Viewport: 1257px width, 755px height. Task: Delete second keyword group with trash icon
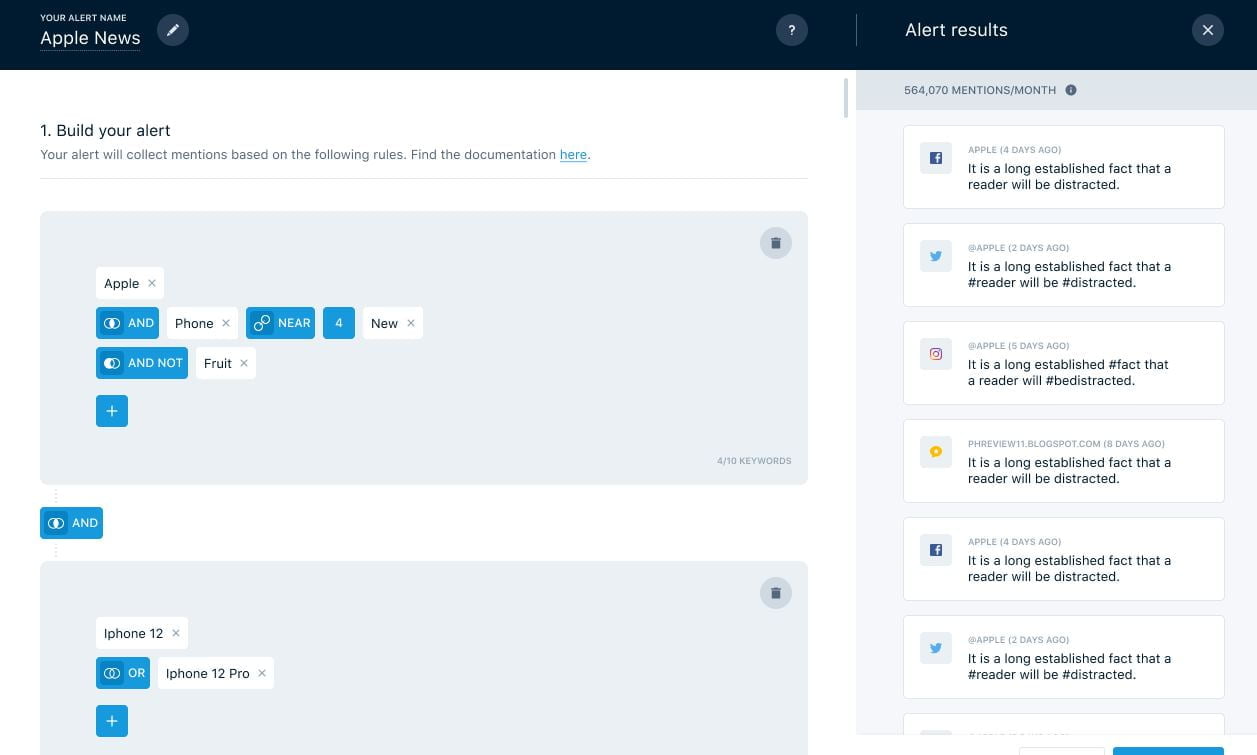[776, 593]
